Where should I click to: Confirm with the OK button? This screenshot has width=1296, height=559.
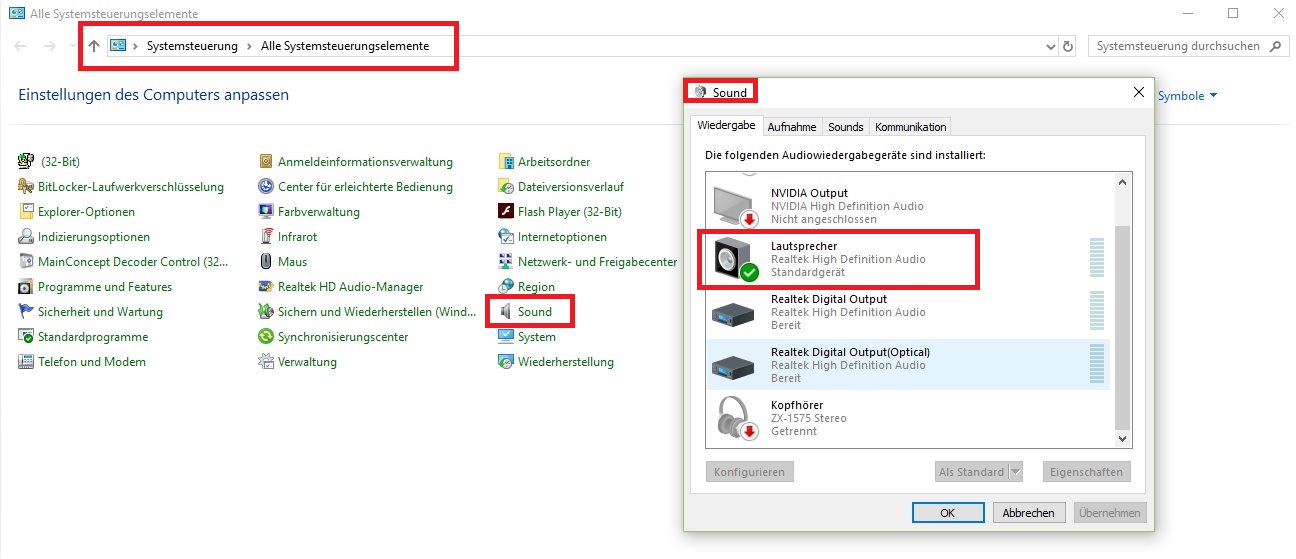point(948,513)
